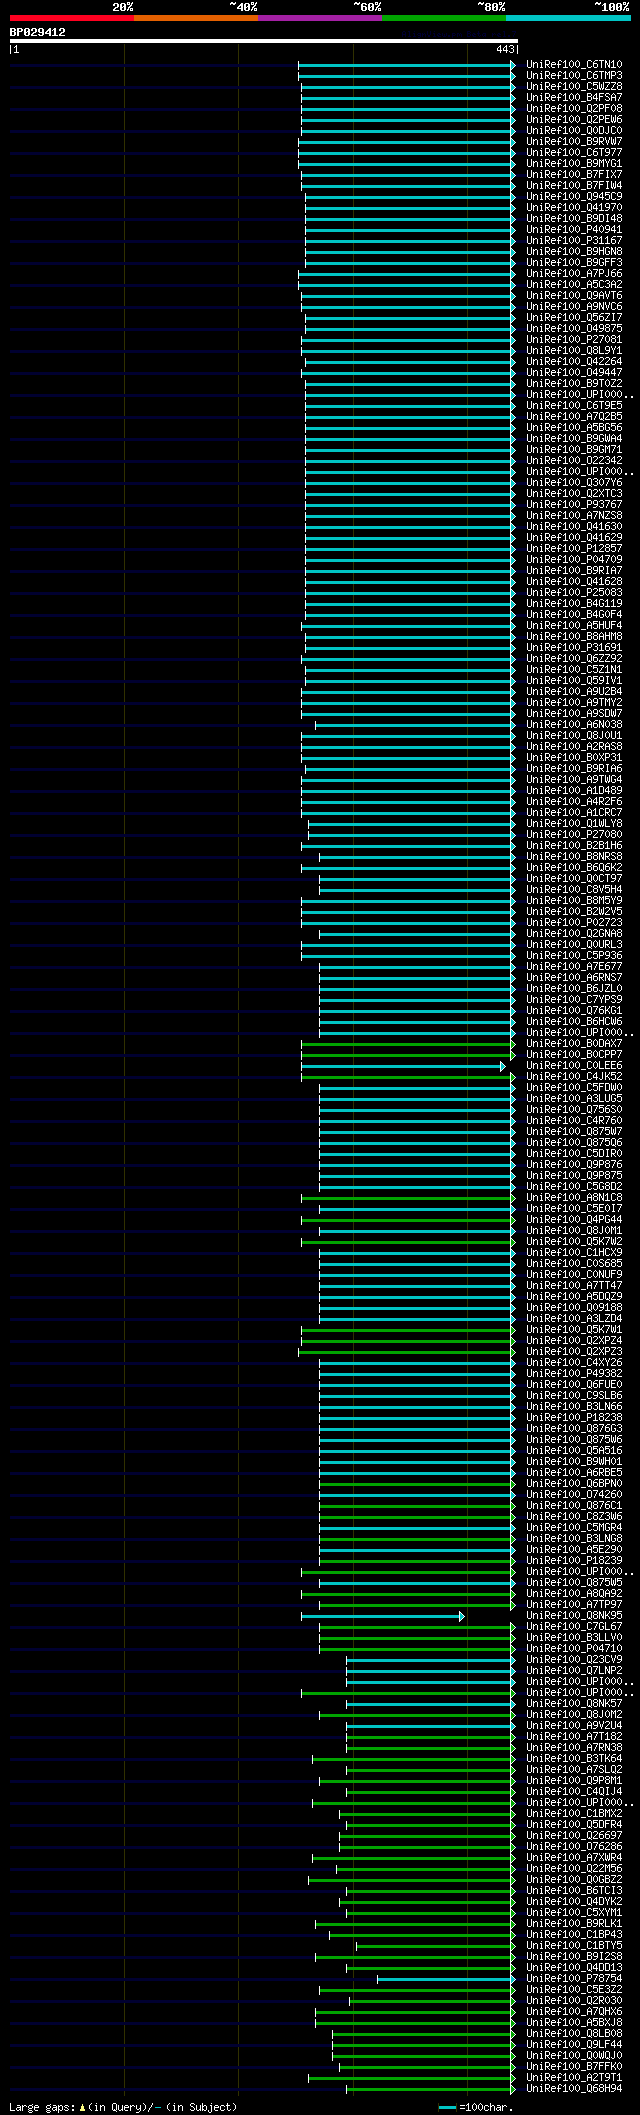Click the cyan ~100% legend segment

567,18
